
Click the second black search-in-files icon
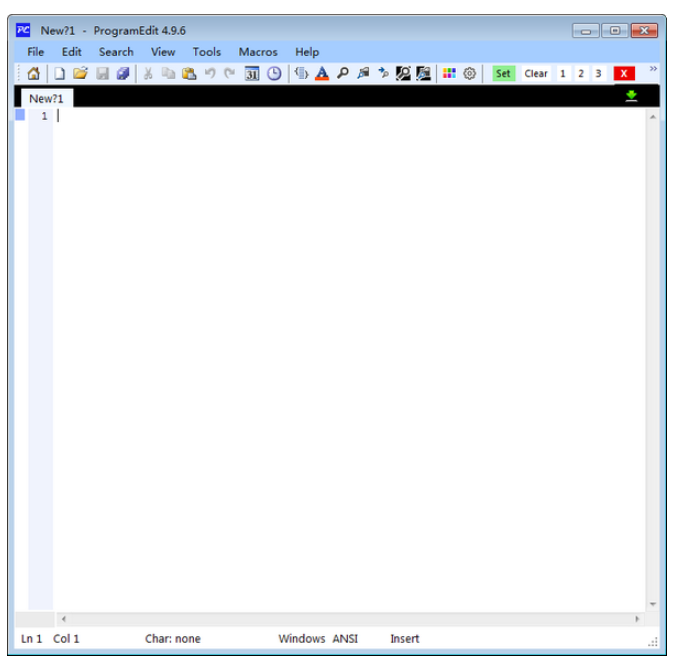[x=423, y=74]
